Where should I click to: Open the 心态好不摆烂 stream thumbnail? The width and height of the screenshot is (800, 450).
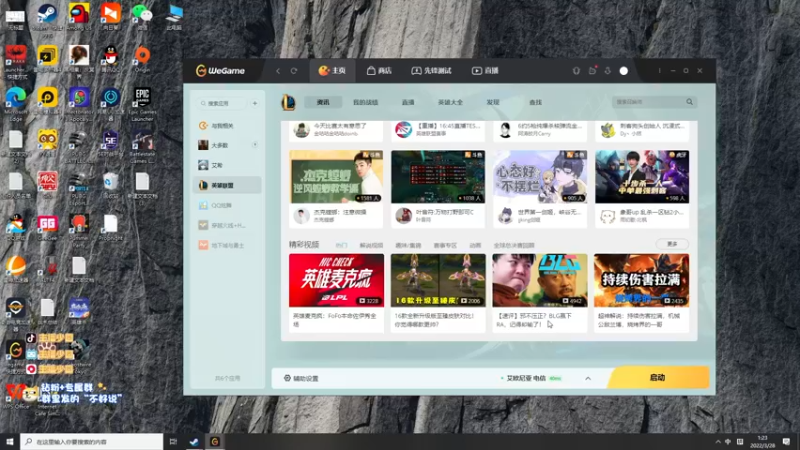tap(540, 177)
